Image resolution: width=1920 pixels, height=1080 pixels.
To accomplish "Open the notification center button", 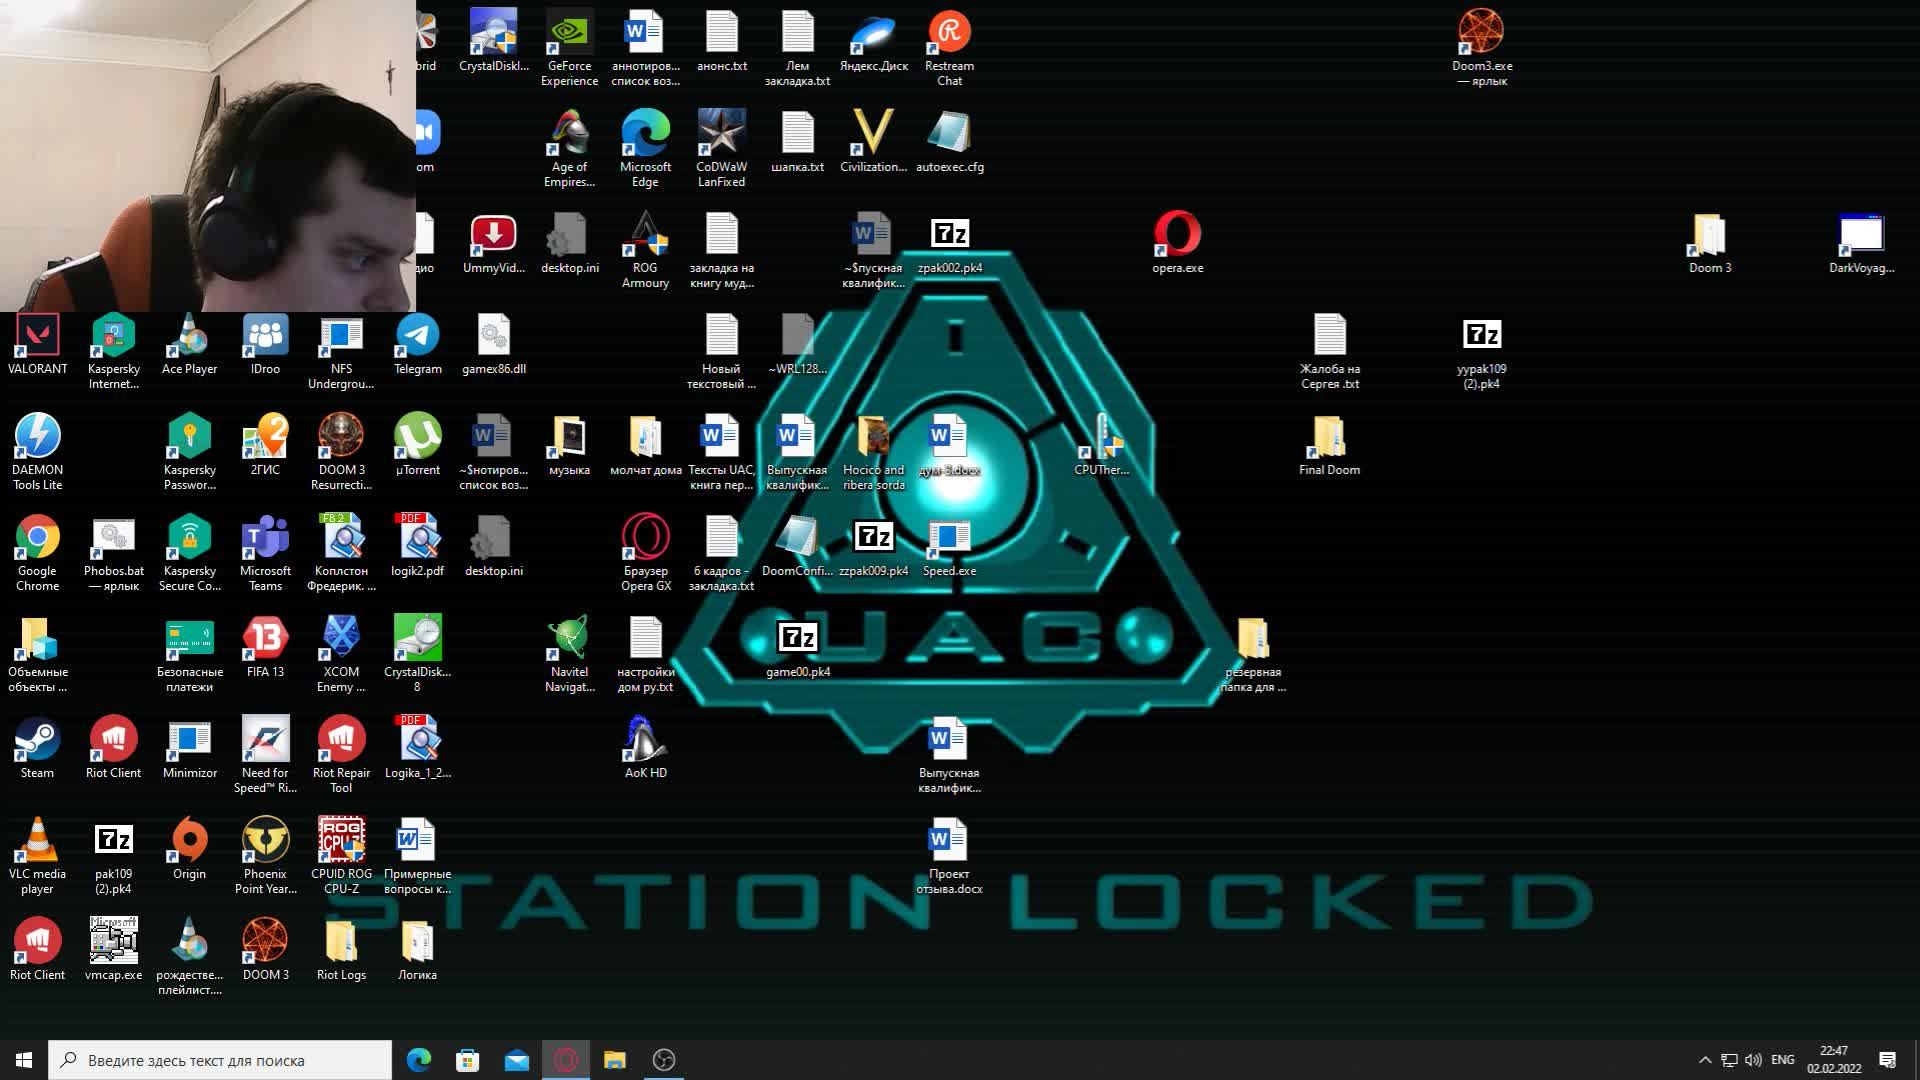I will click(x=1888, y=1060).
